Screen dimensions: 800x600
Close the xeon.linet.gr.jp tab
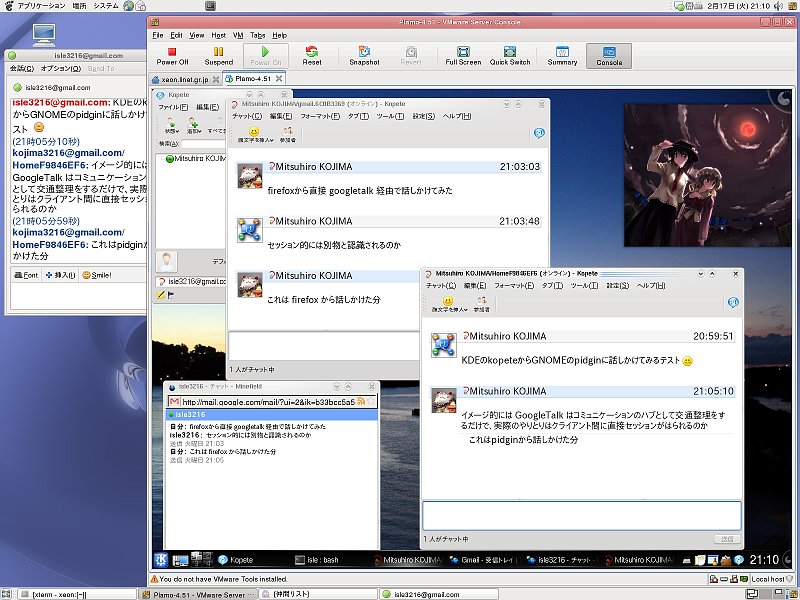(x=216, y=80)
